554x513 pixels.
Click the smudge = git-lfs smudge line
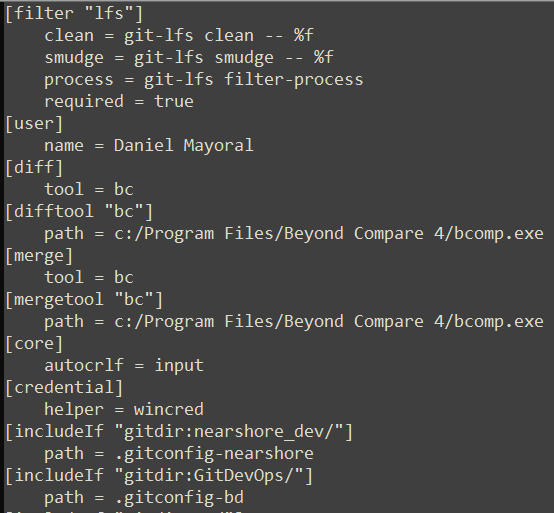[189, 58]
